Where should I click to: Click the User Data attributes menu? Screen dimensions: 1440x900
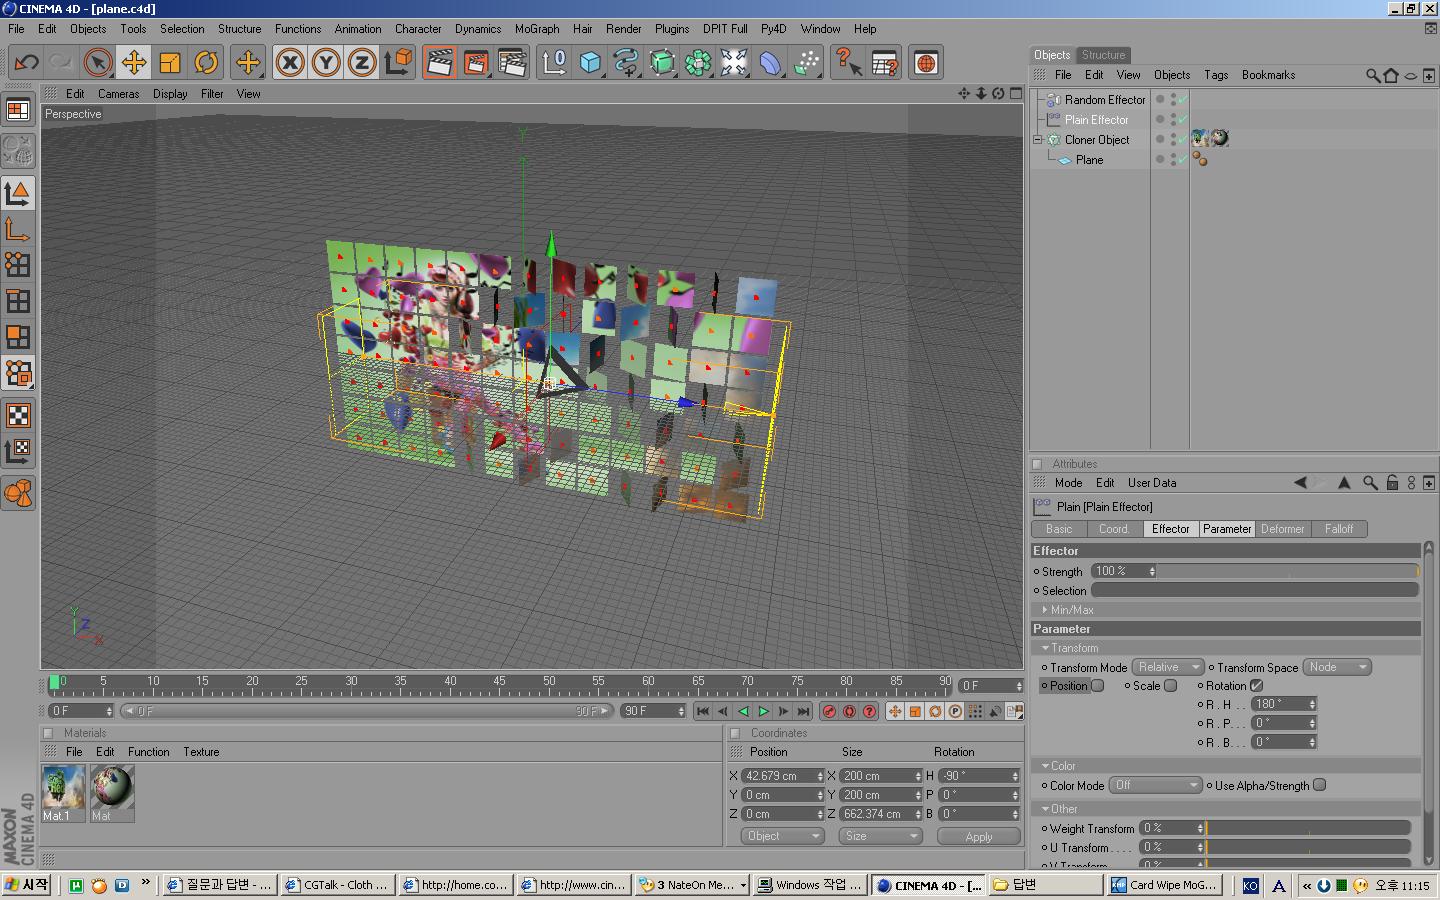(x=1152, y=483)
